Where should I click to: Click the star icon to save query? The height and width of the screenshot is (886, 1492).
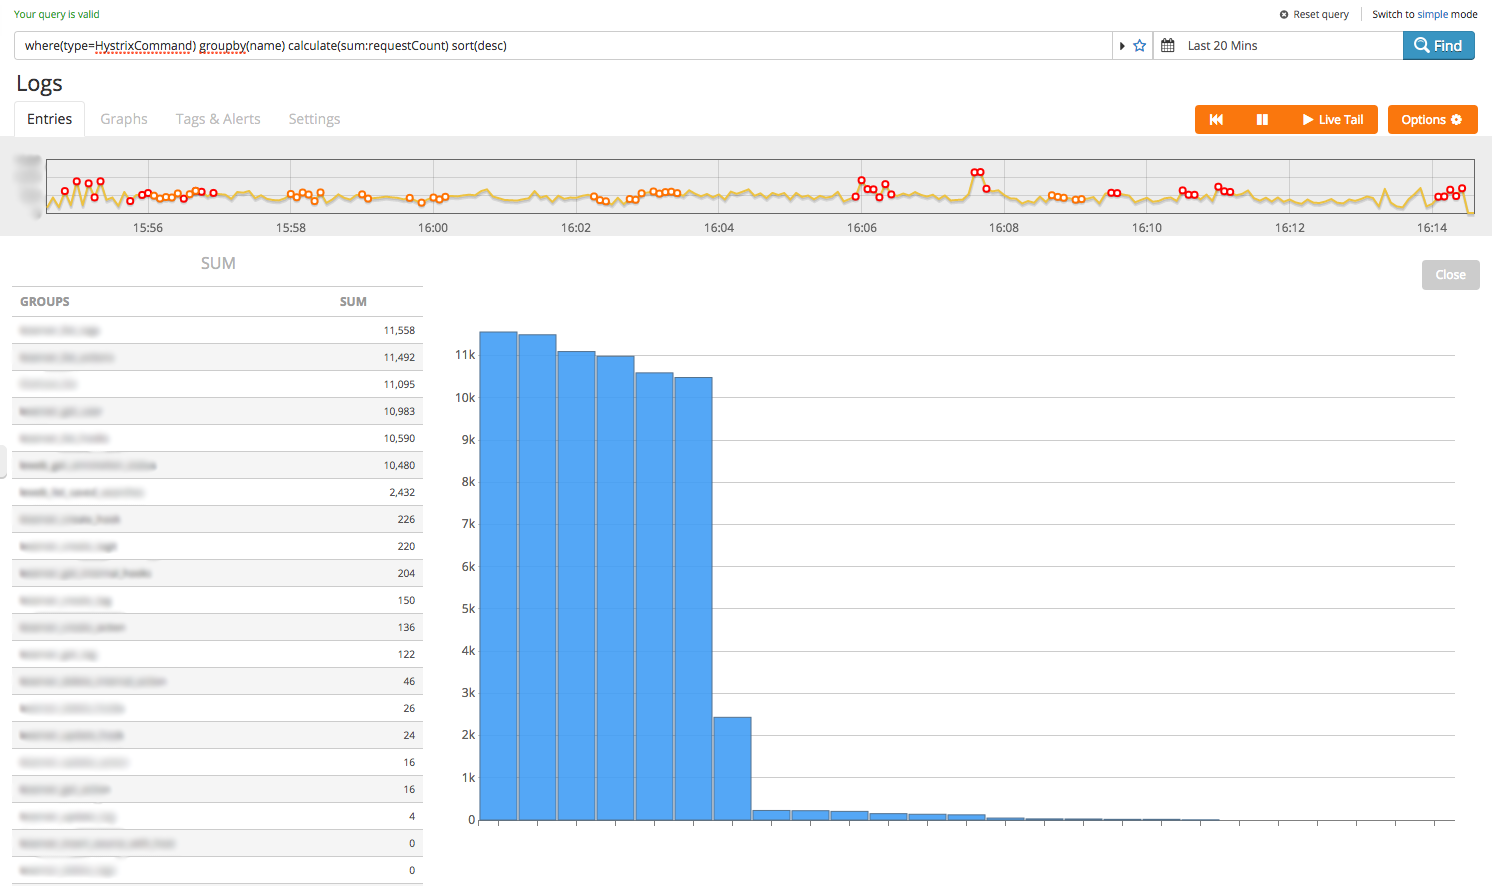tap(1139, 46)
